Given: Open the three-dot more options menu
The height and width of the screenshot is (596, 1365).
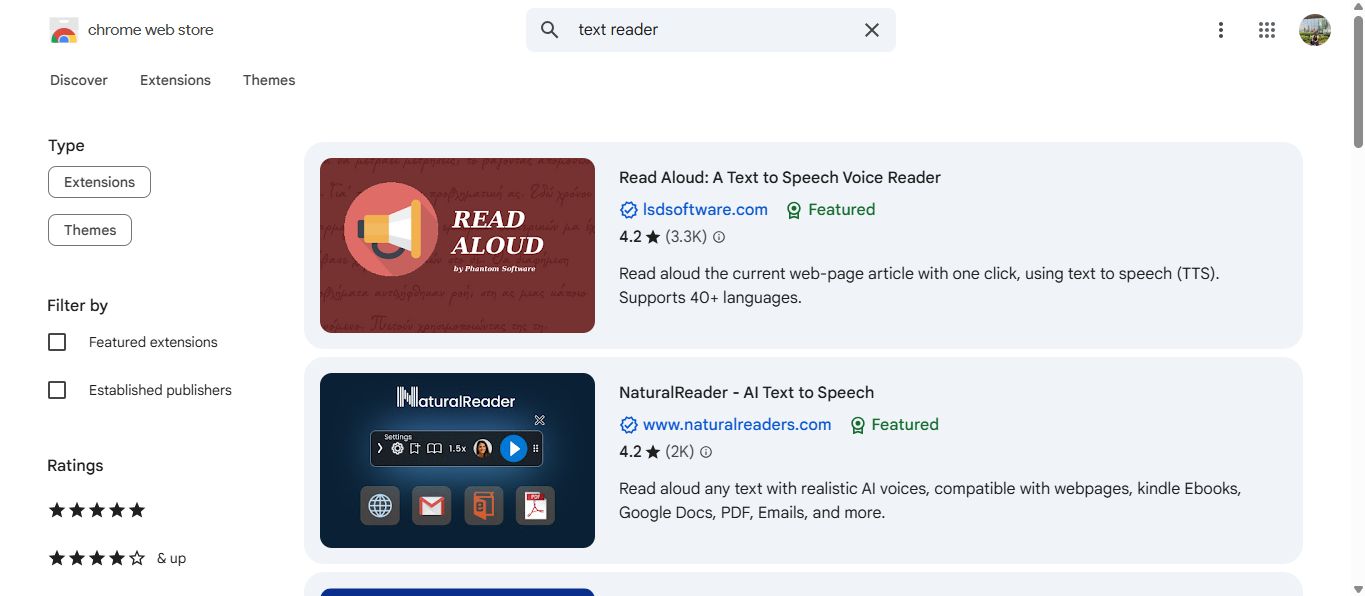Looking at the screenshot, I should click(x=1221, y=30).
